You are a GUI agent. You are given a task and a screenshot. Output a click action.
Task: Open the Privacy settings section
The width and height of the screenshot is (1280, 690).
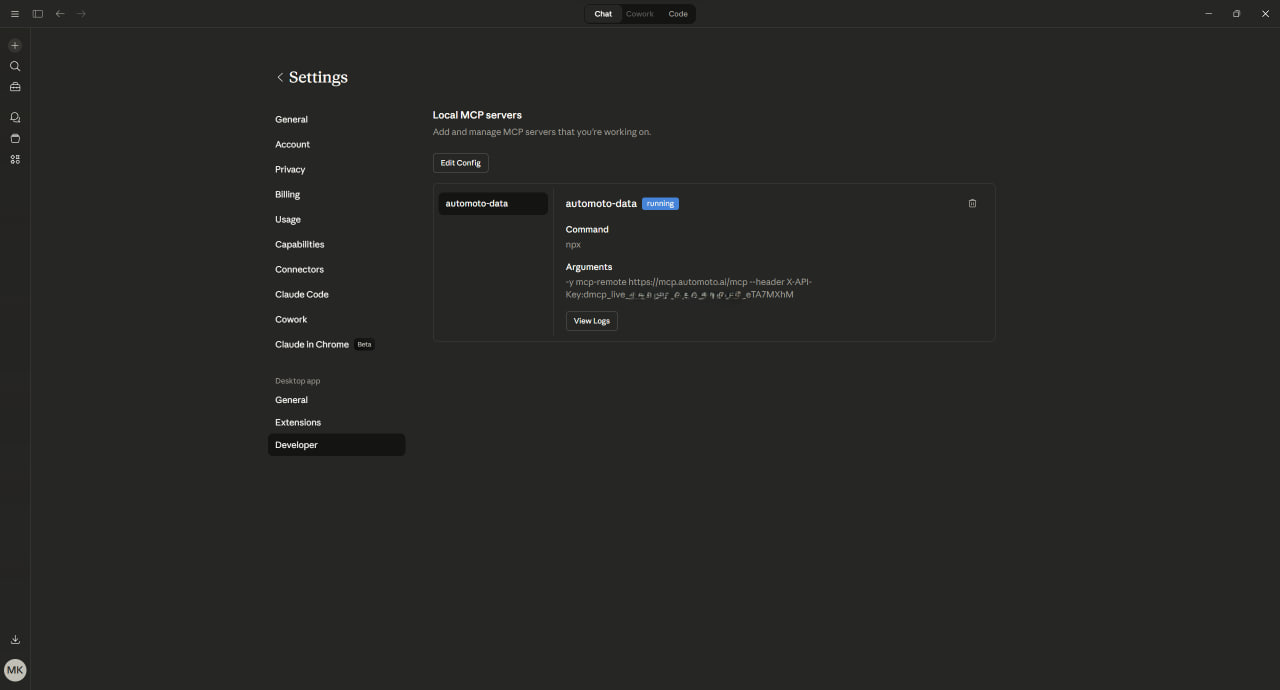(x=290, y=170)
